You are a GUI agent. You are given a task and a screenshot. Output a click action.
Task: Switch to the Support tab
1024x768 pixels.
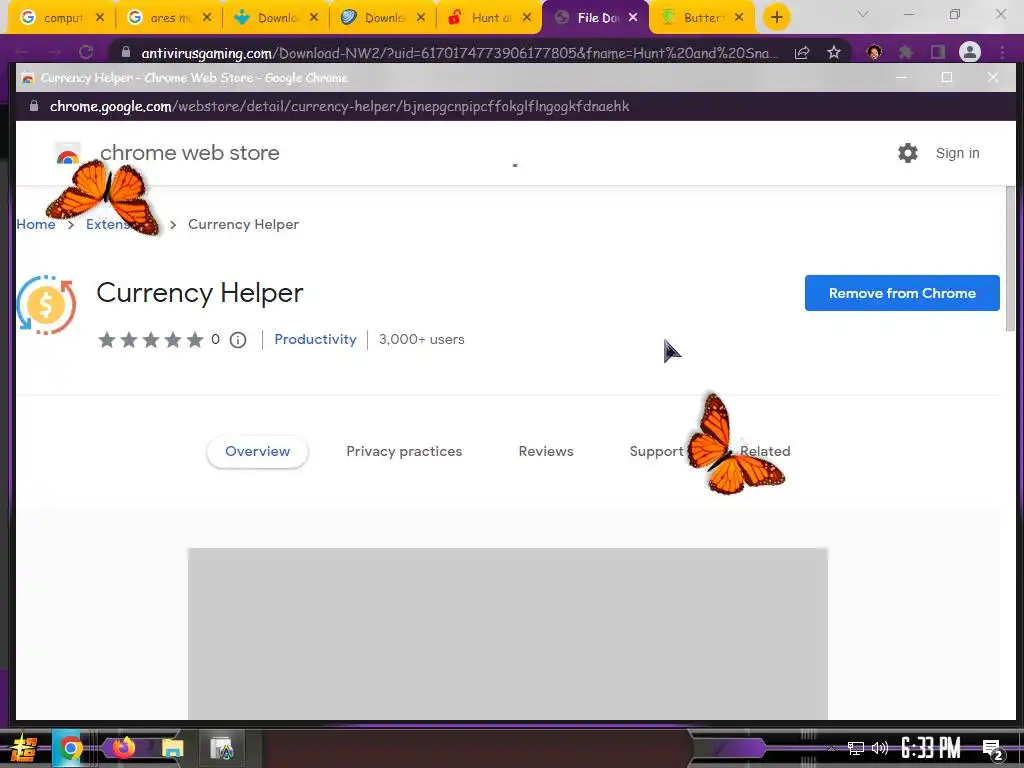pos(656,451)
